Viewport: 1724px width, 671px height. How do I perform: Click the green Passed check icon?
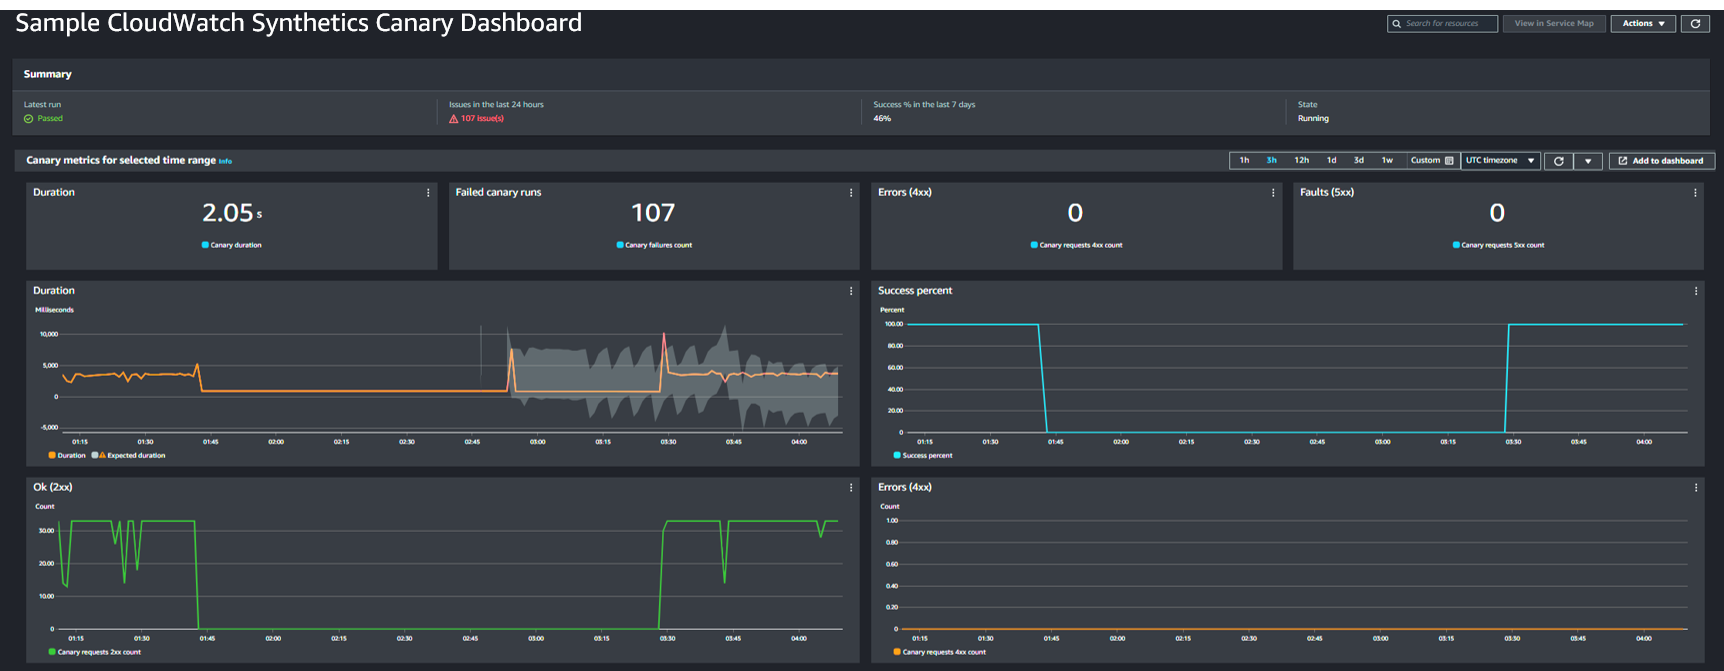pos(29,119)
